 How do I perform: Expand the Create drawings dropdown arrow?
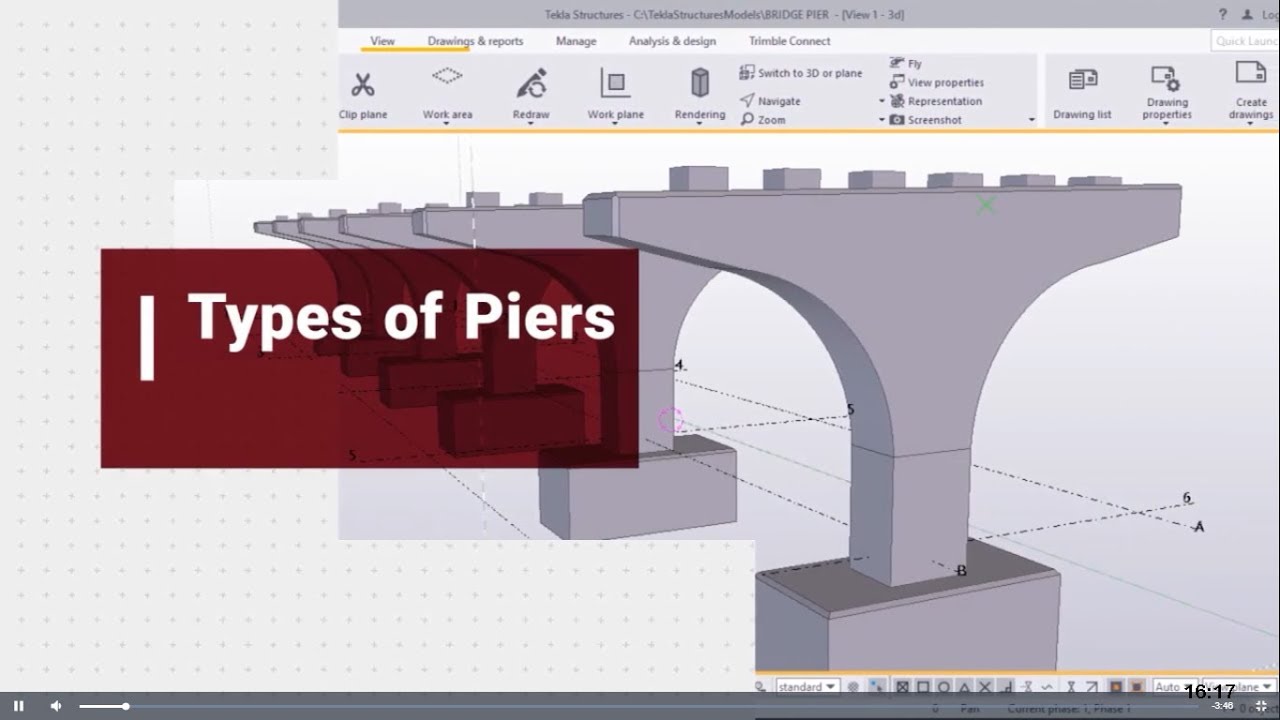pos(1251,125)
